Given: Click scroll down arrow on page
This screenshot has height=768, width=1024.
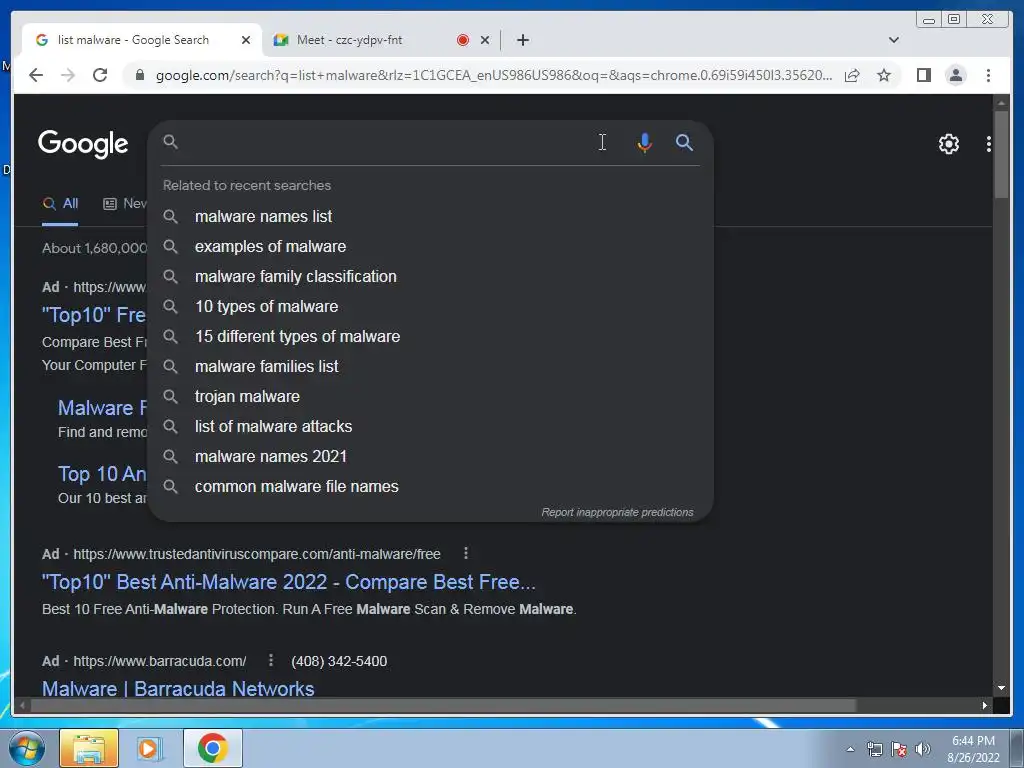Looking at the screenshot, I should tap(1001, 688).
